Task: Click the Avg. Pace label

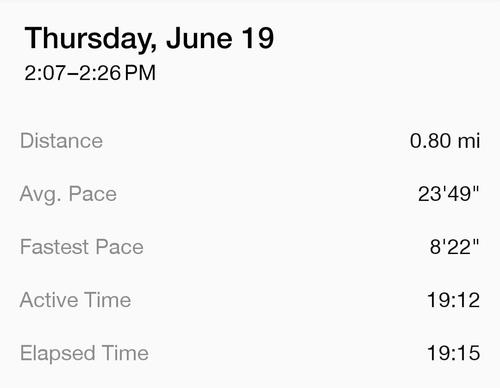Action: click(68, 194)
